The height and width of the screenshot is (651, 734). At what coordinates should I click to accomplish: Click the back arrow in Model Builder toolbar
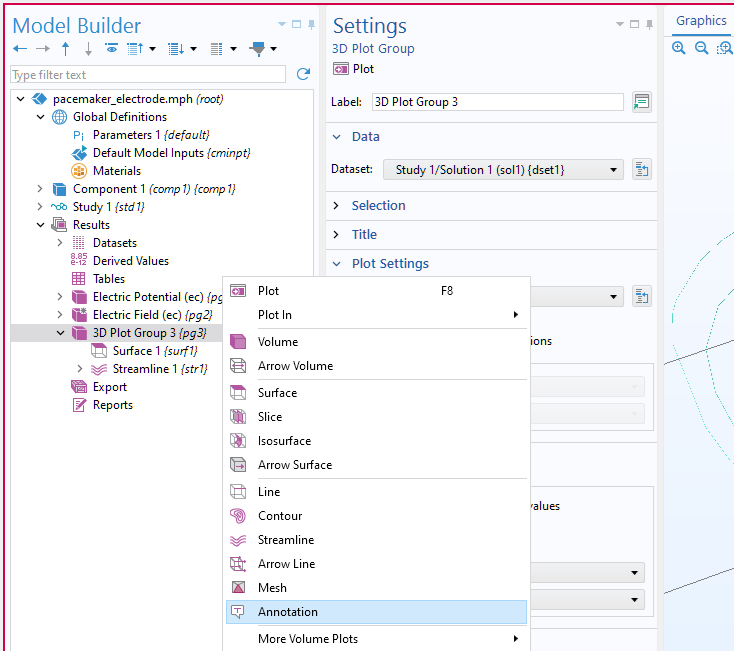[20, 49]
